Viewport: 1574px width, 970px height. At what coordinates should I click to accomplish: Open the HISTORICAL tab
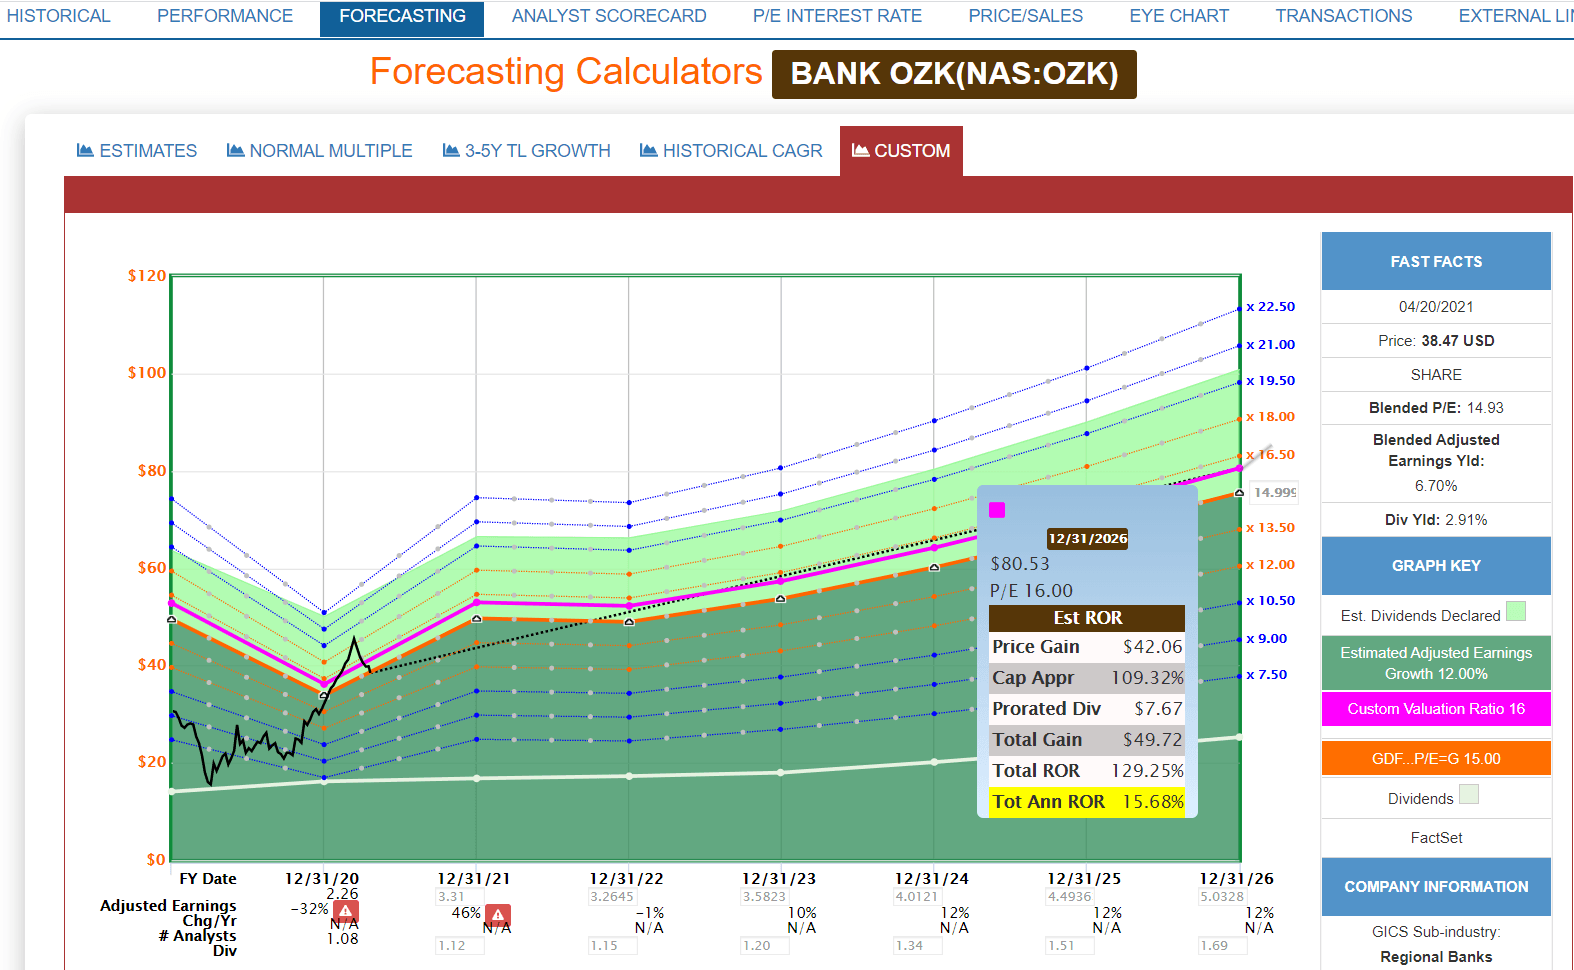(58, 16)
